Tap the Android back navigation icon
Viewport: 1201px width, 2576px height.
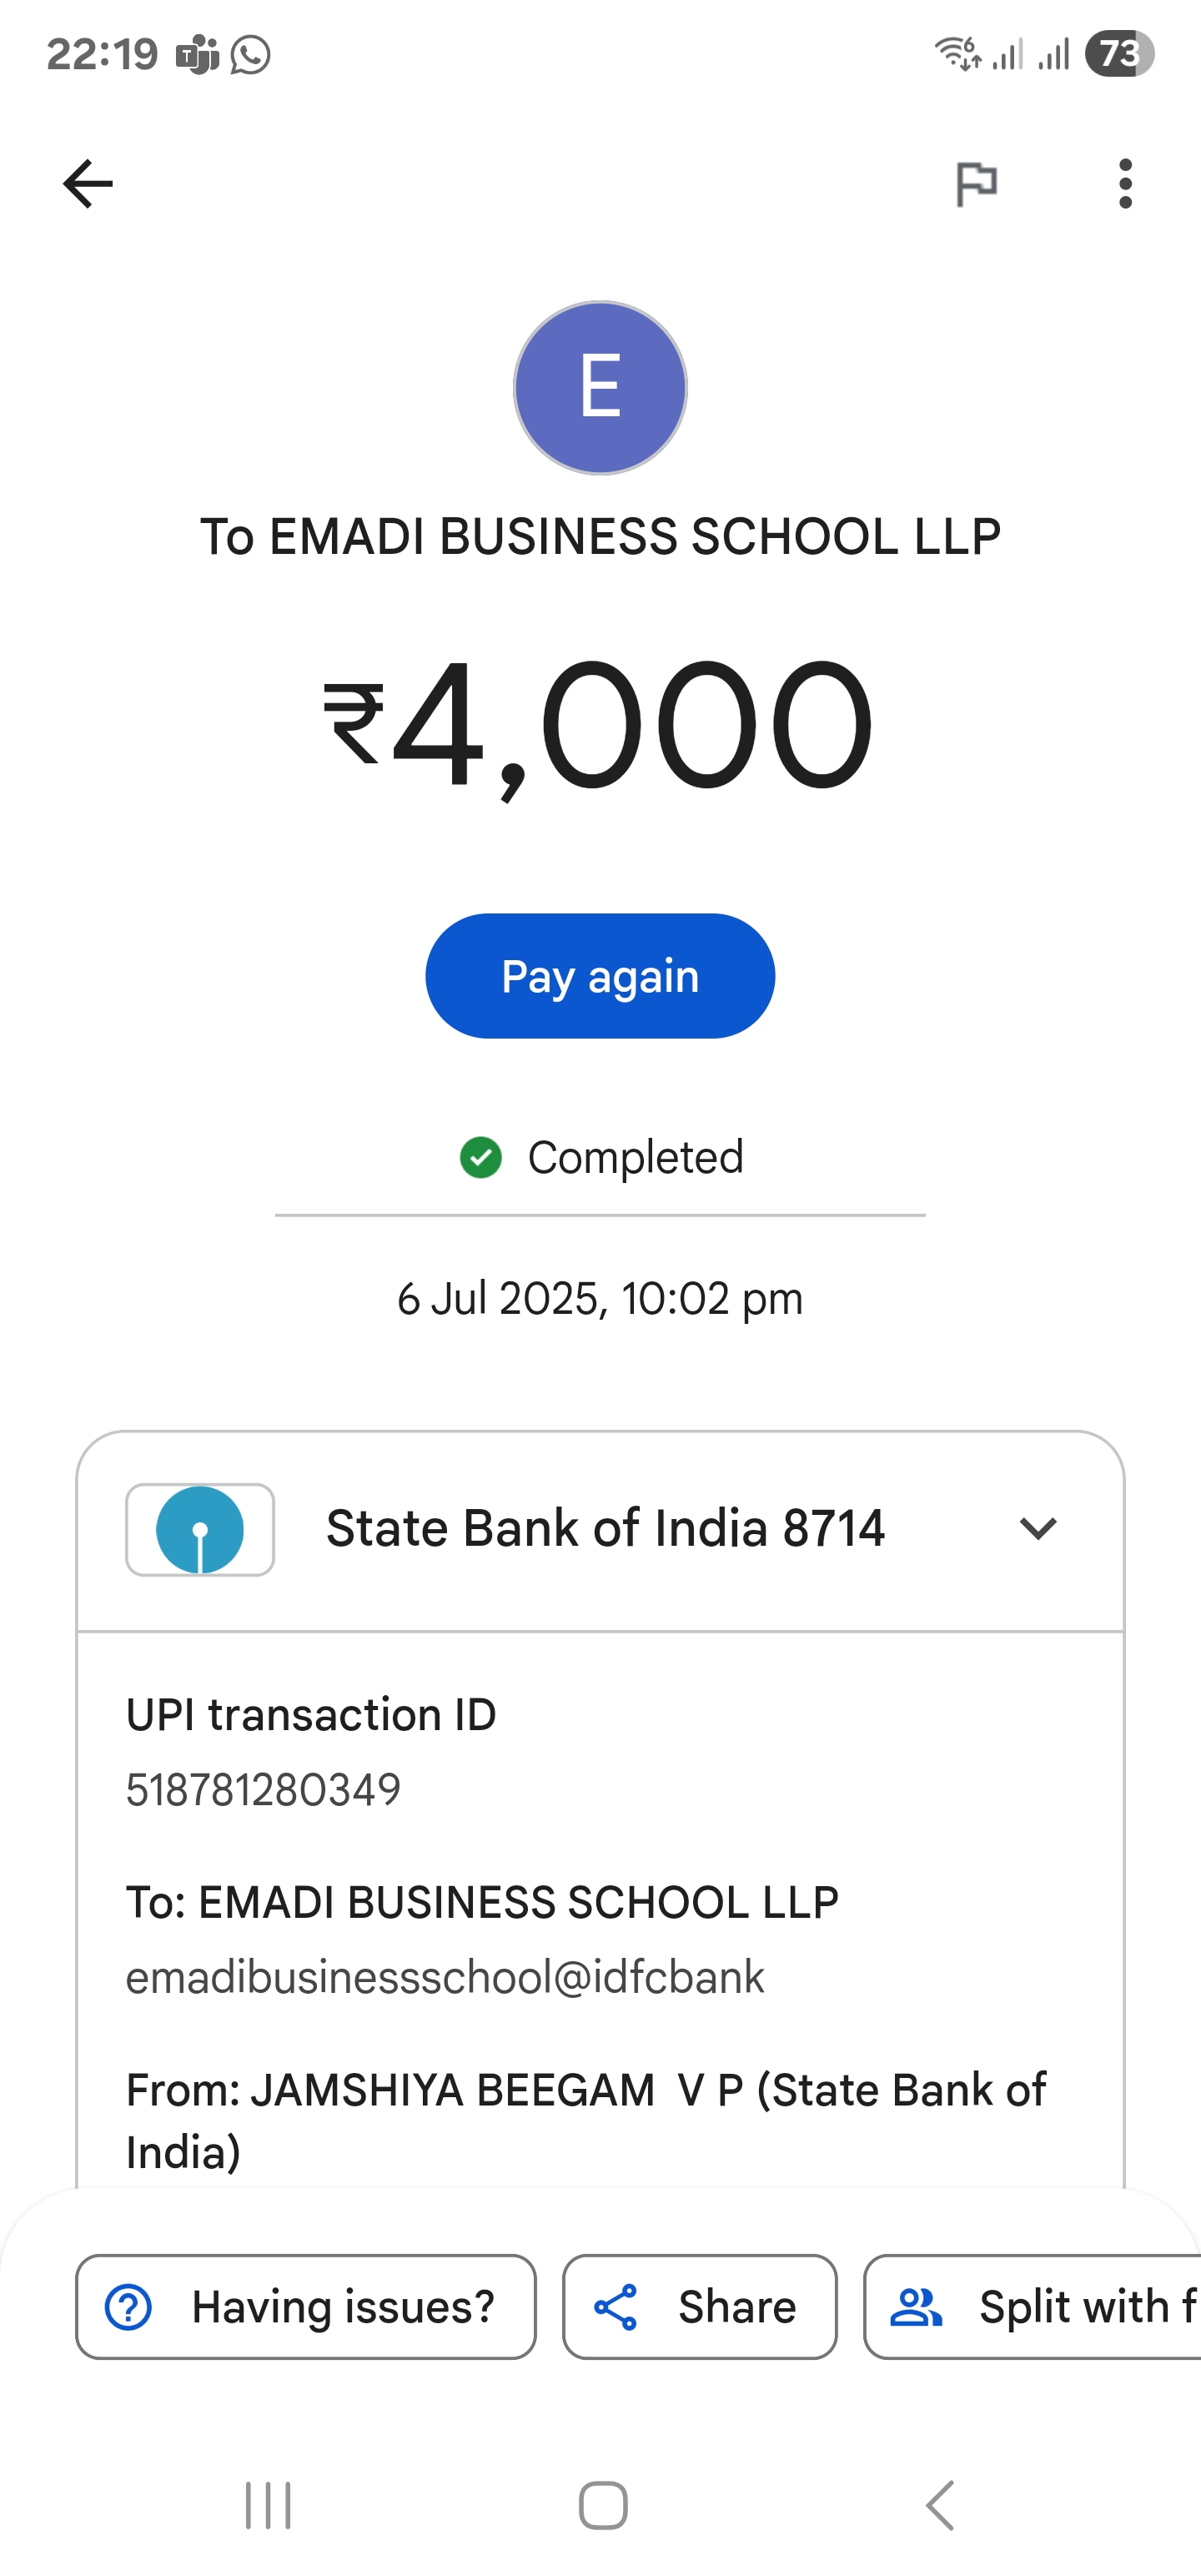[940, 2505]
